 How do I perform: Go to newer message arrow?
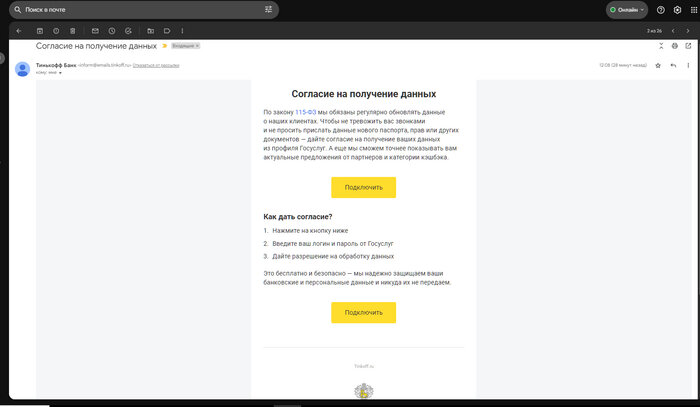coord(673,31)
